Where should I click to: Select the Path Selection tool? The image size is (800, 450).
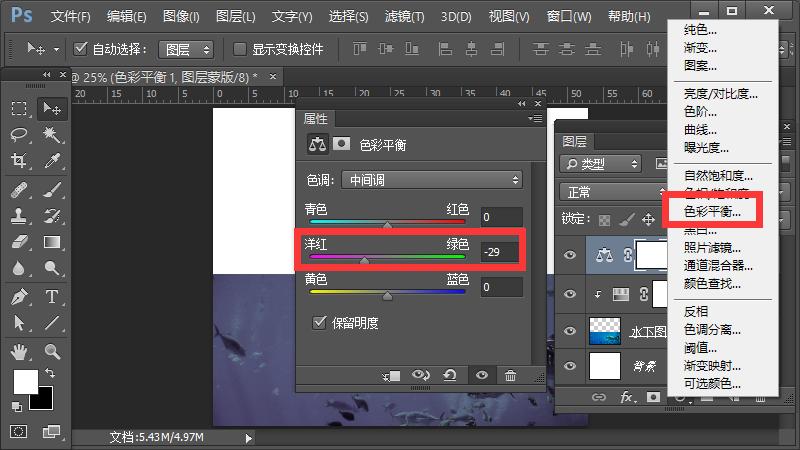19,322
